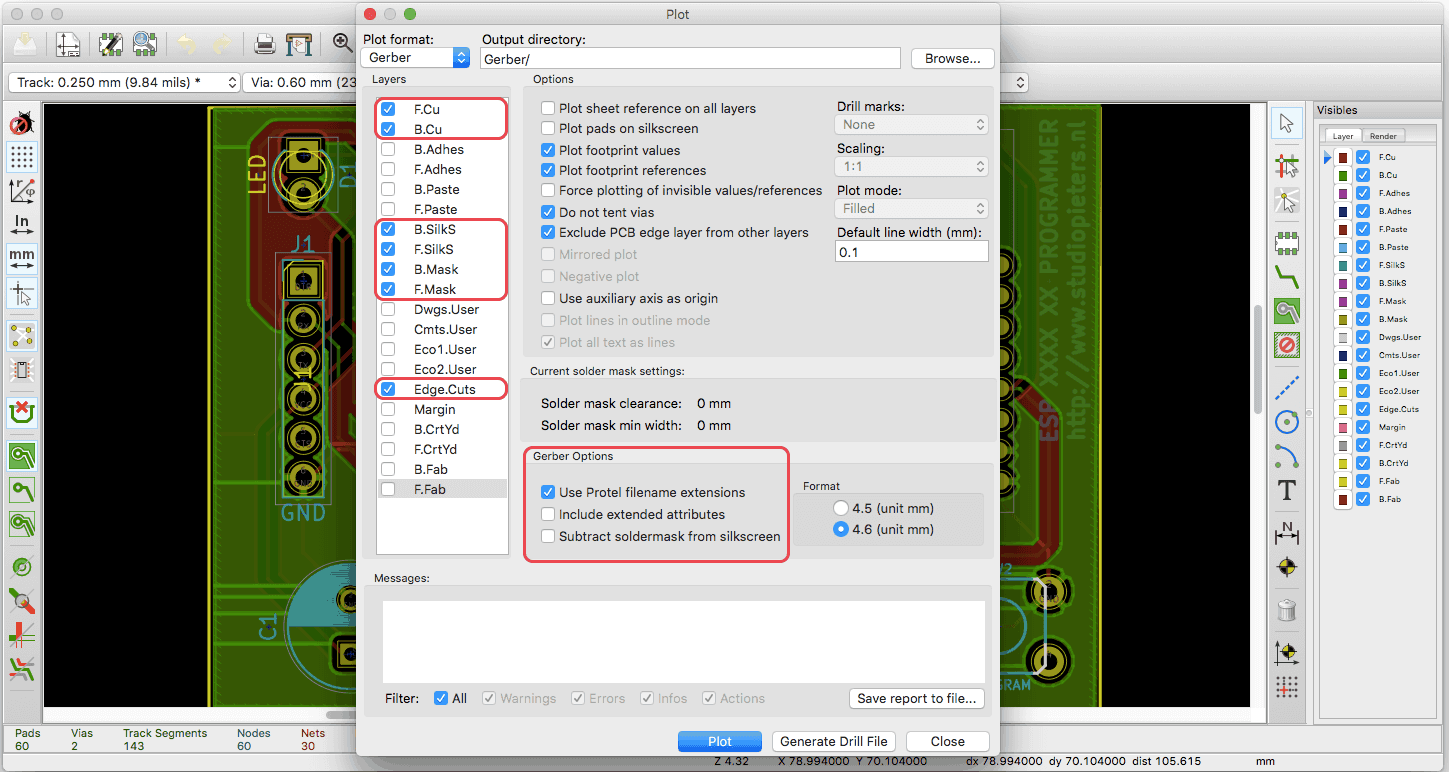Close the Plot dialog via Close button
1449x772 pixels.
[947, 741]
